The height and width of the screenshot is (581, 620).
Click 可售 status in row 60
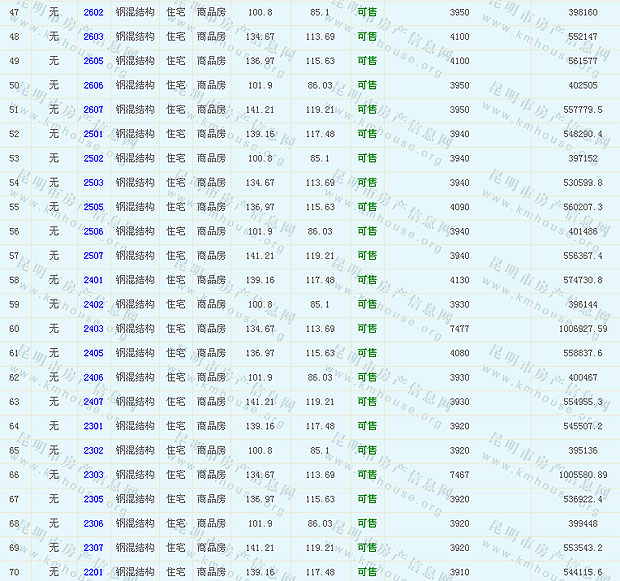point(367,329)
